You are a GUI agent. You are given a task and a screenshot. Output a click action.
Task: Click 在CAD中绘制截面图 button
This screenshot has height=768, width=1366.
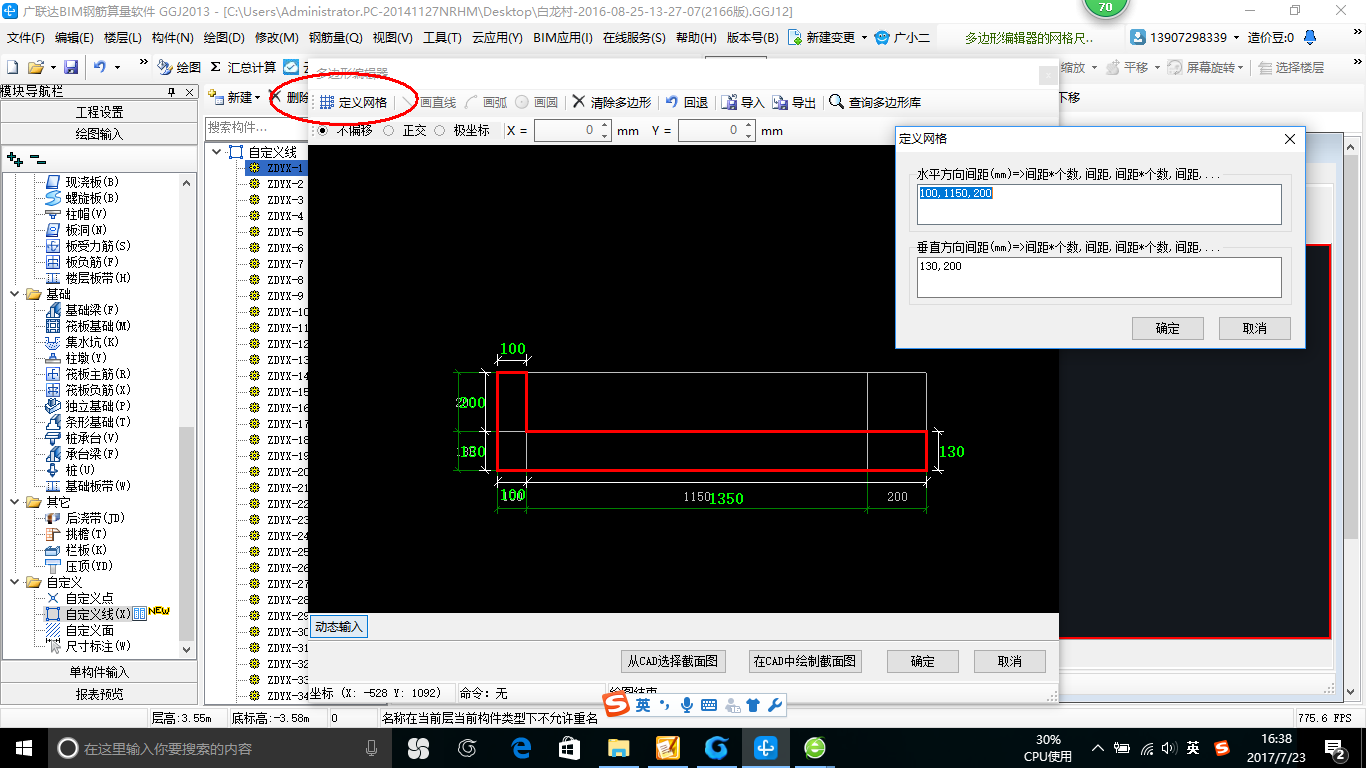pyautogui.click(x=804, y=661)
